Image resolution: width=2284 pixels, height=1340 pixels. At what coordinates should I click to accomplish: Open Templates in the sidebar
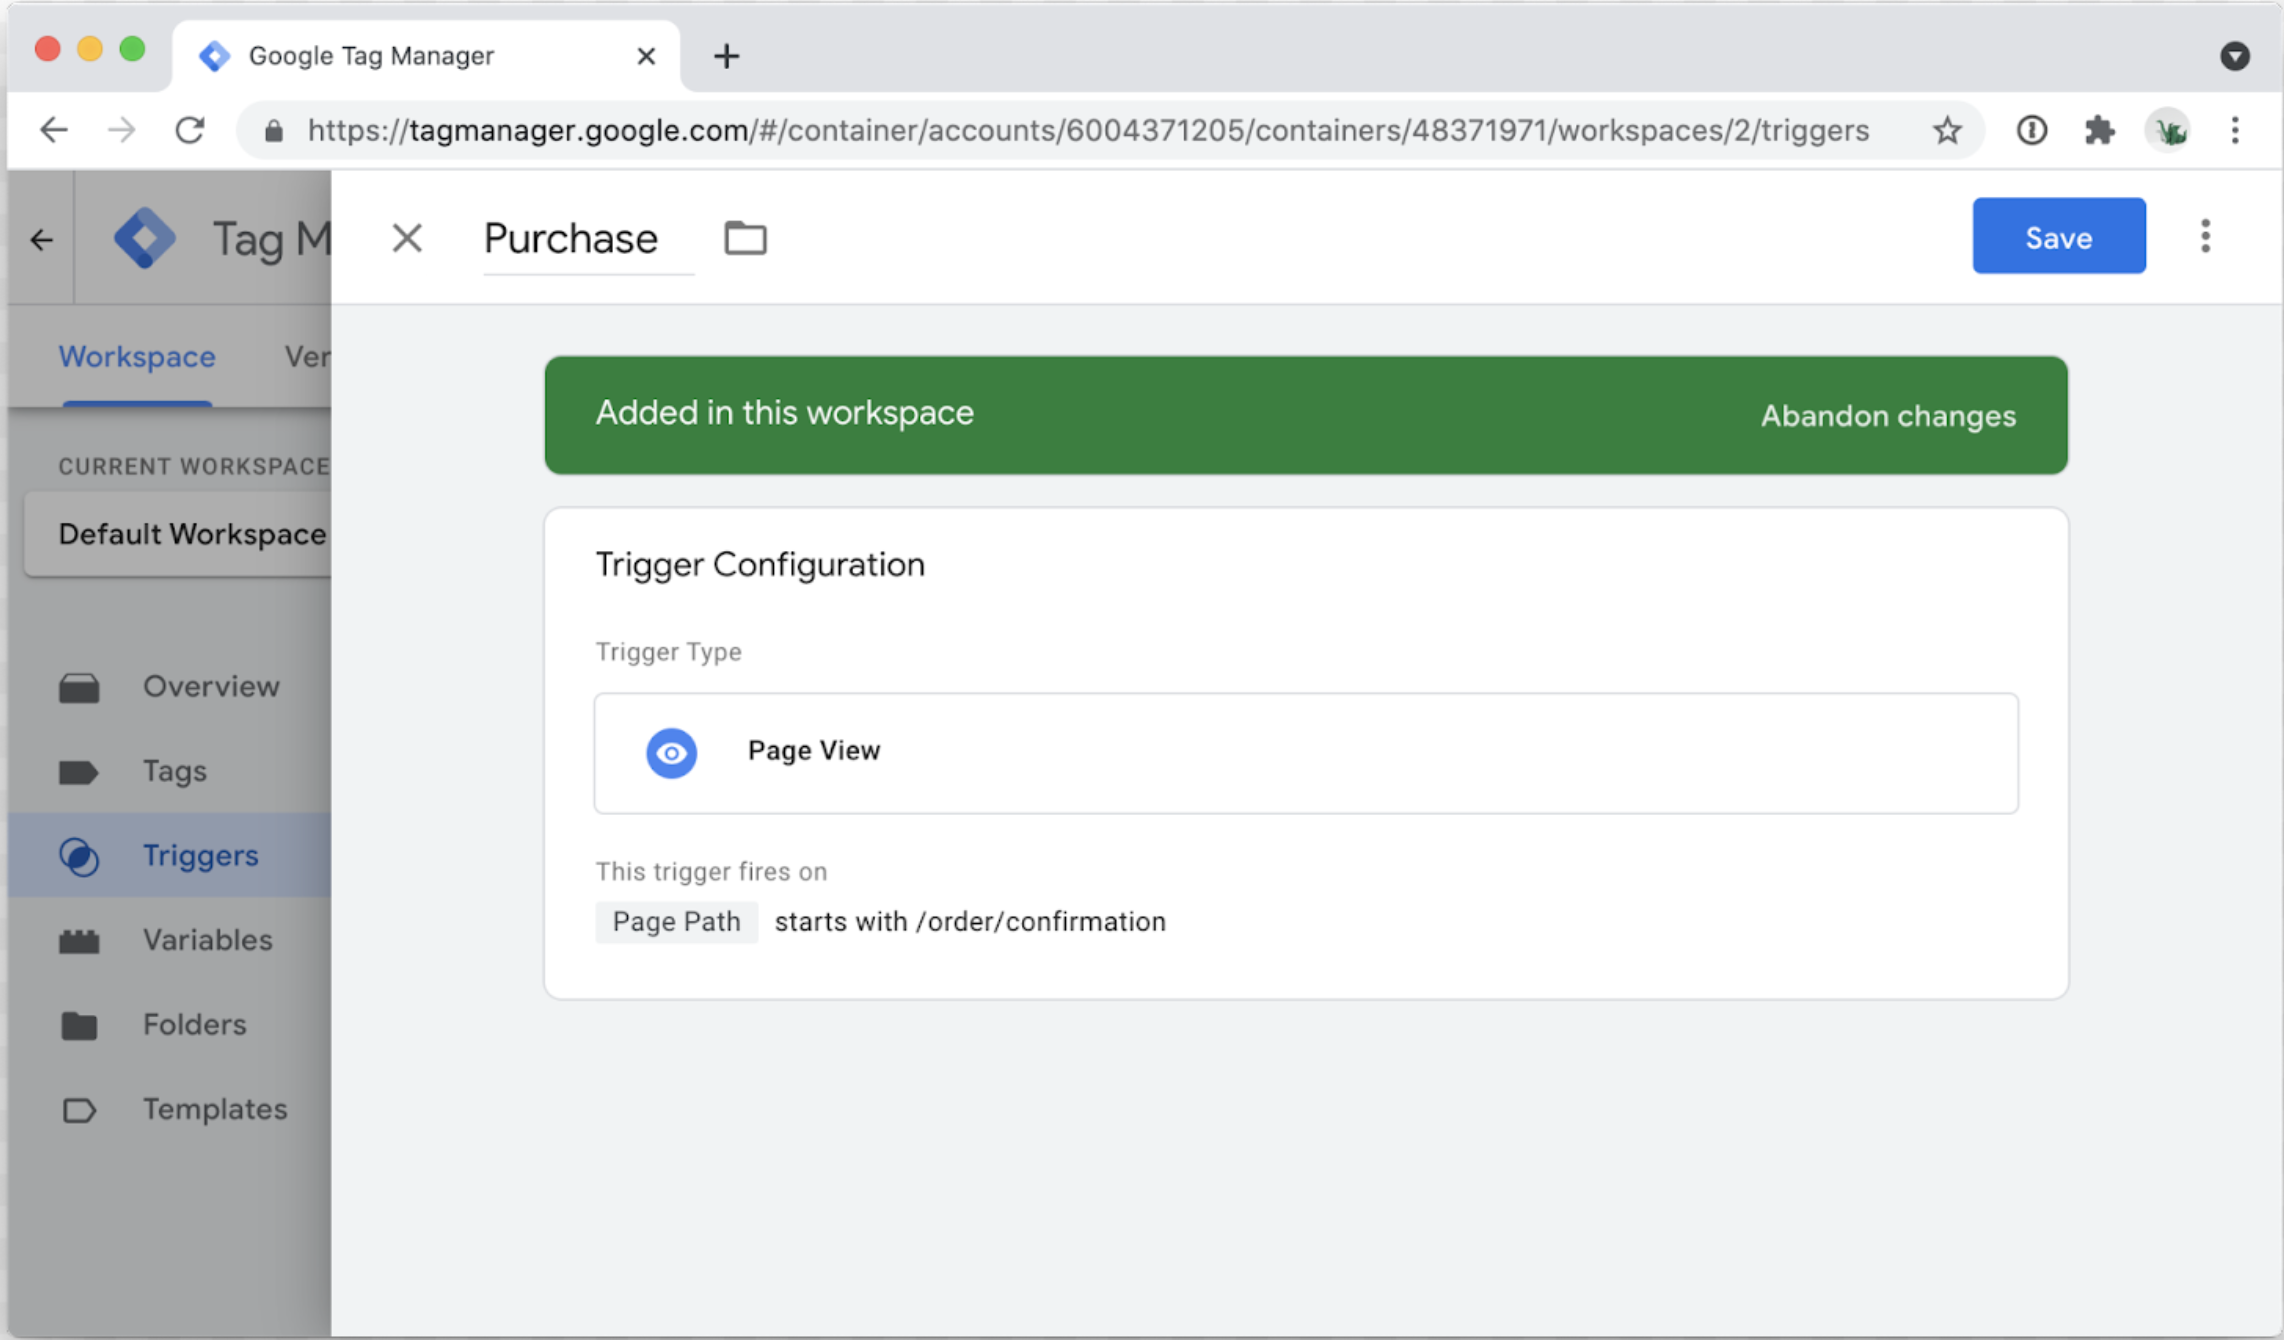click(x=169, y=1109)
